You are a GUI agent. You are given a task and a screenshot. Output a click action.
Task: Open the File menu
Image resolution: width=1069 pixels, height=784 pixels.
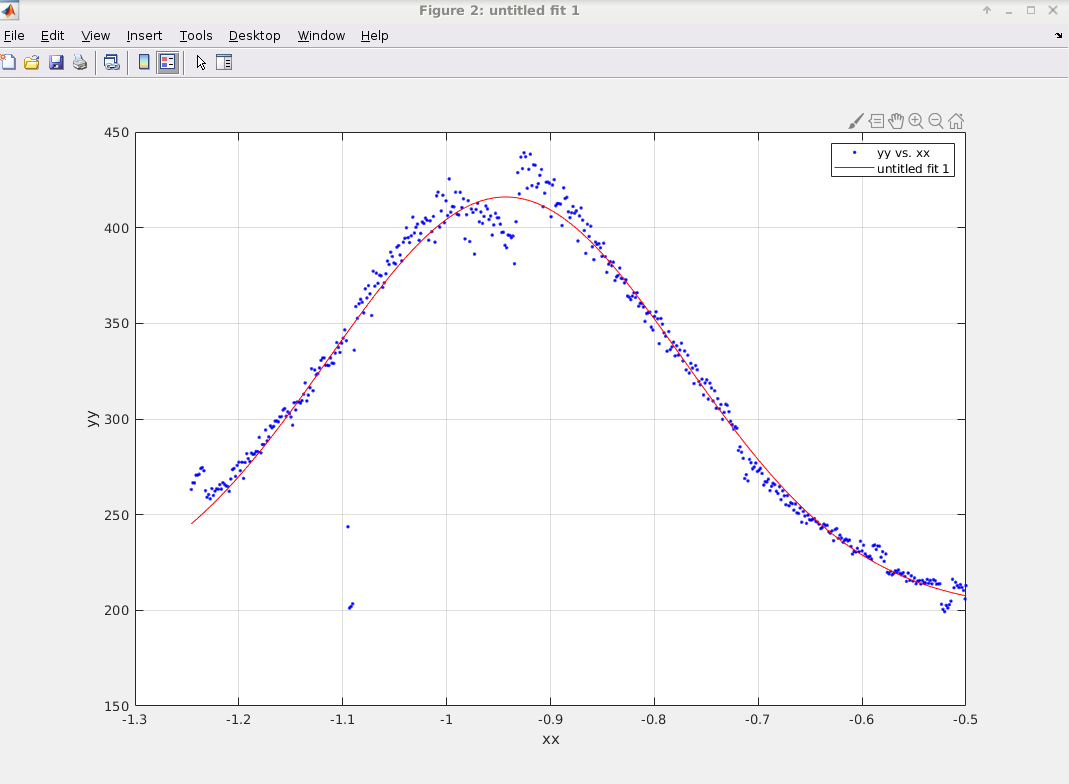coord(14,35)
